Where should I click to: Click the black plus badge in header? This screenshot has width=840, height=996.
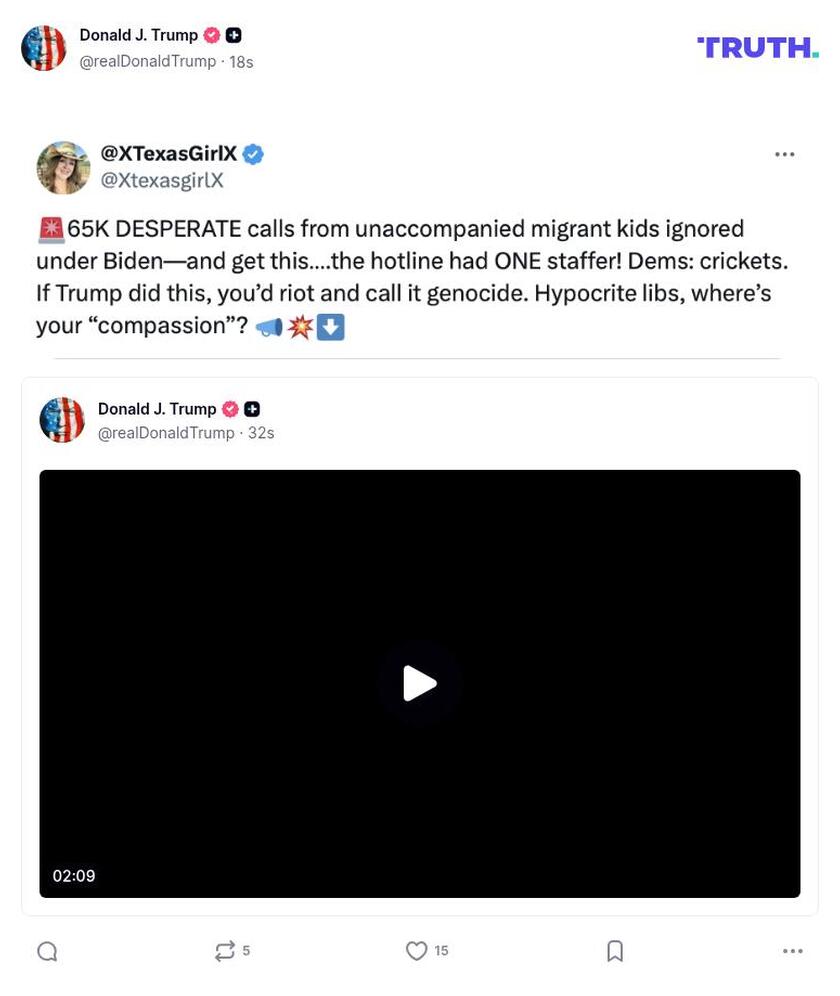tap(233, 36)
